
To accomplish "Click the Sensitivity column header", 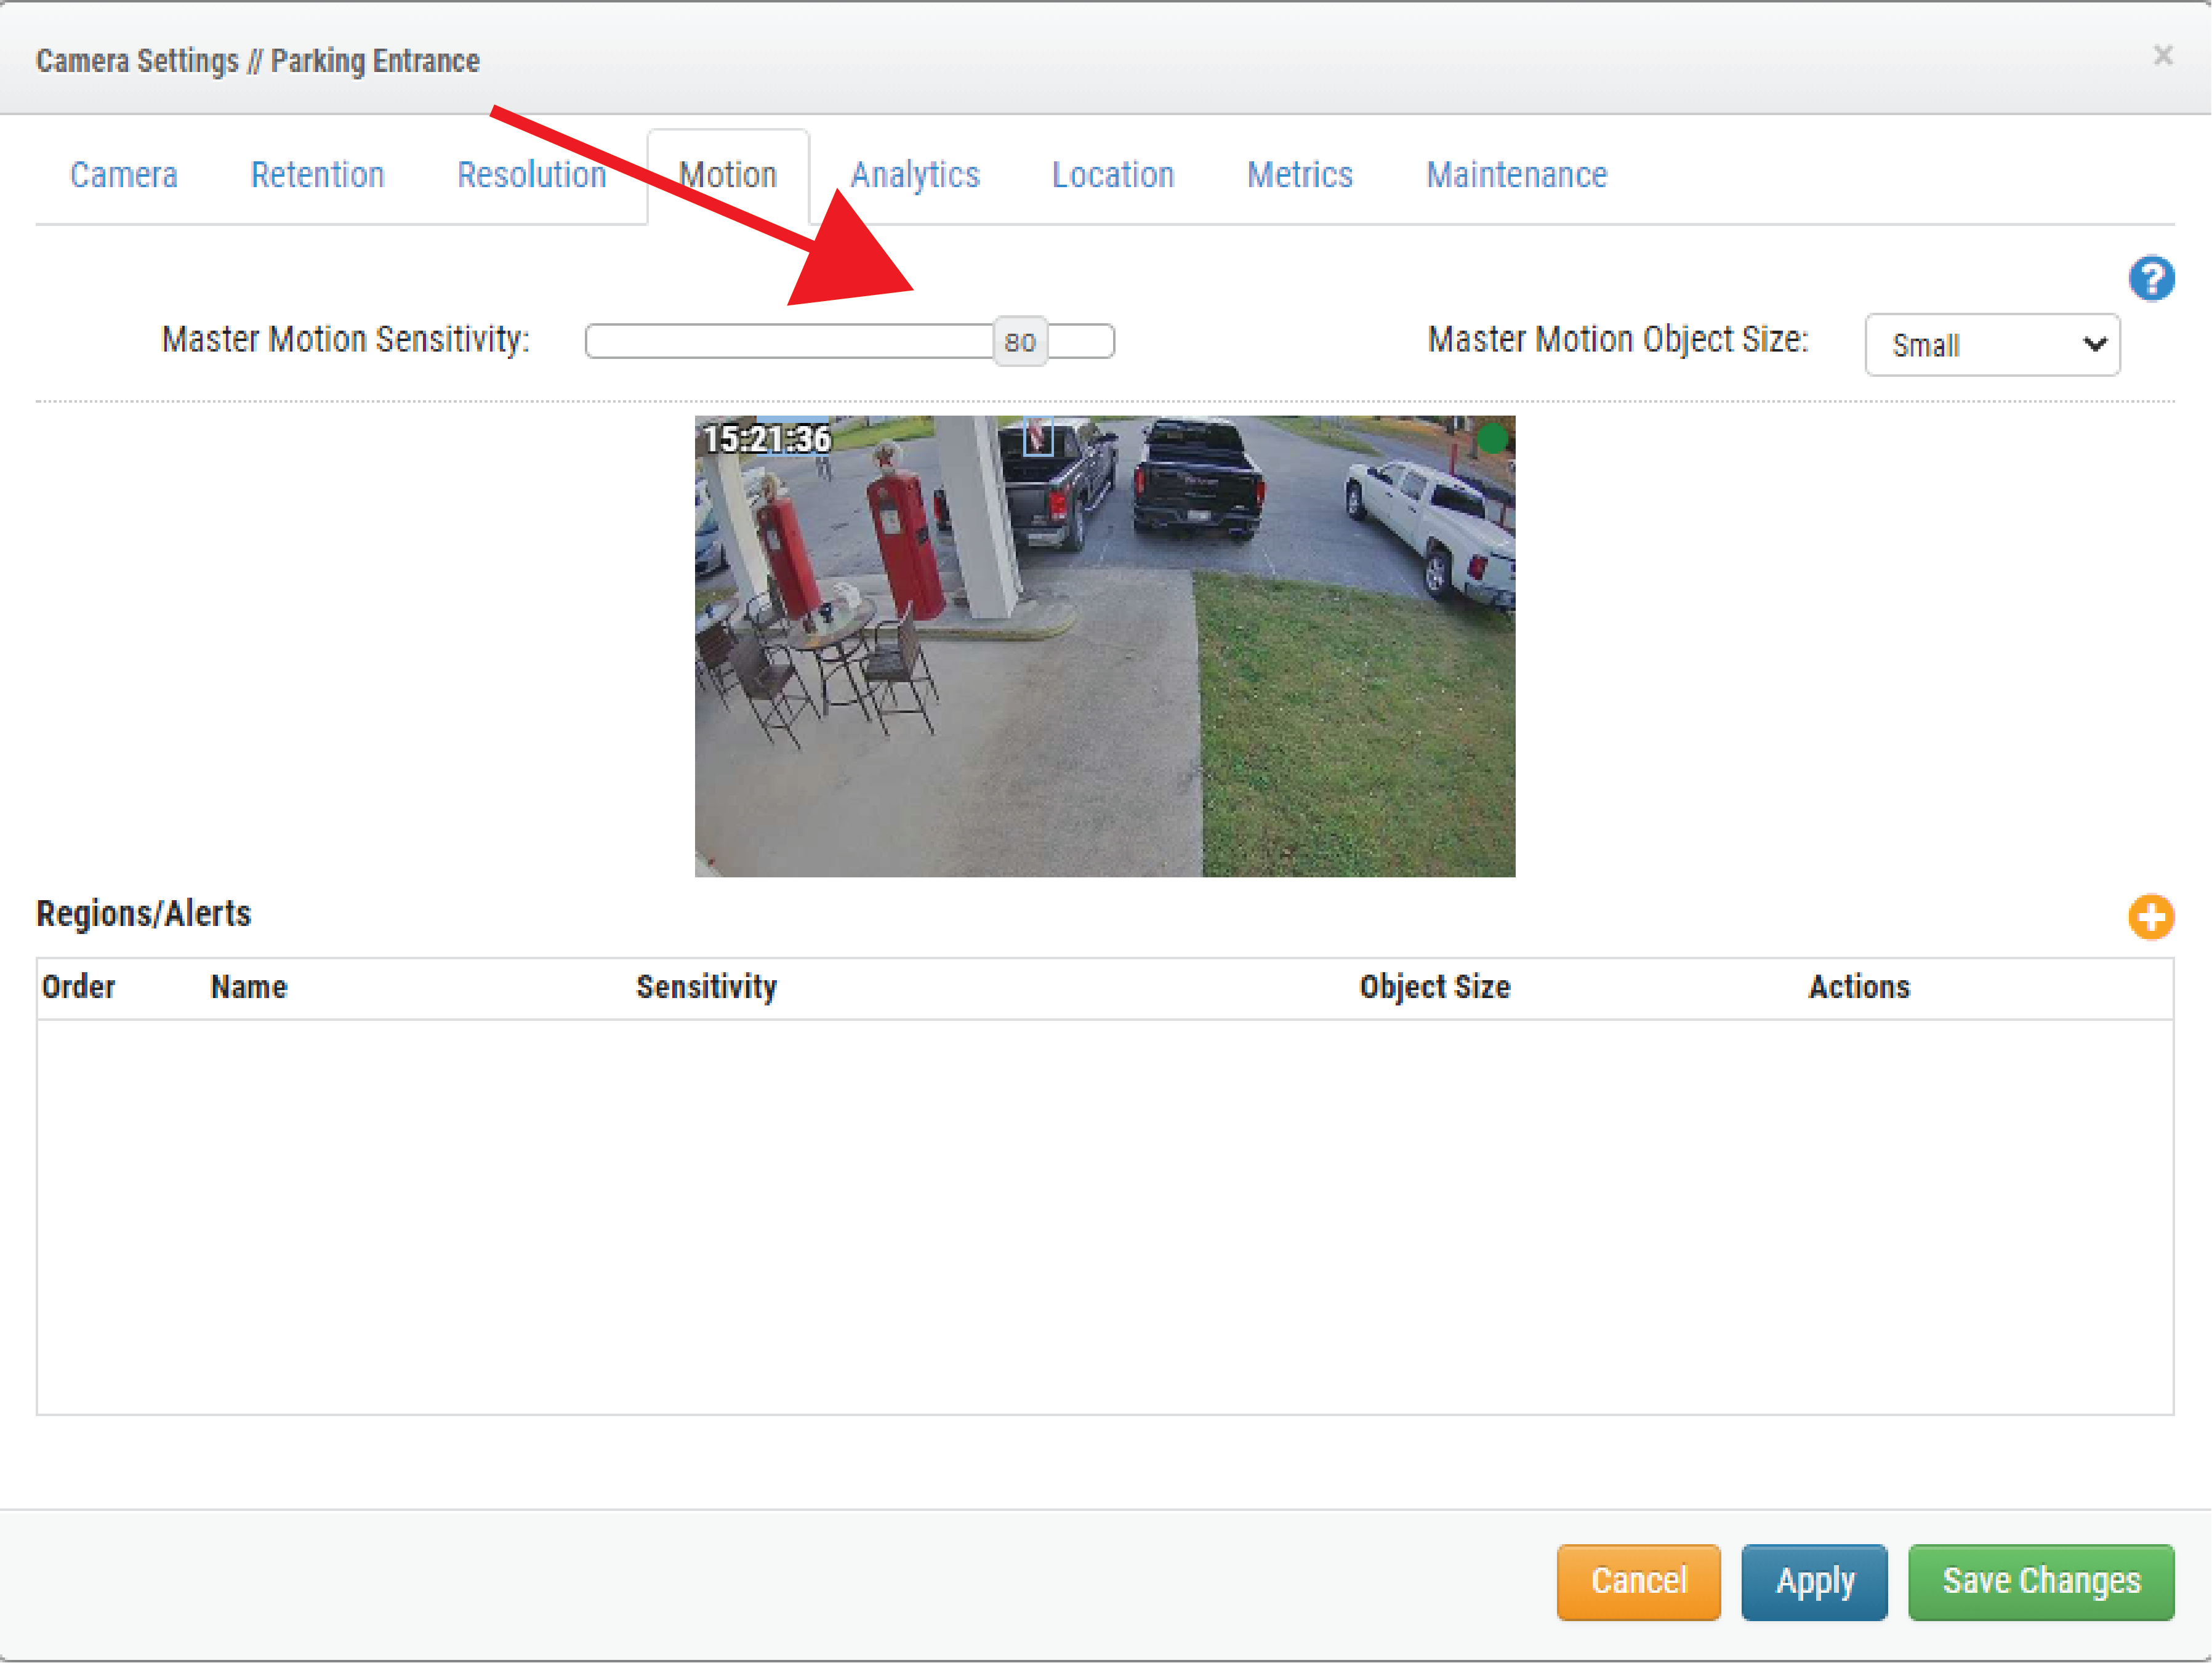I will click(x=706, y=987).
